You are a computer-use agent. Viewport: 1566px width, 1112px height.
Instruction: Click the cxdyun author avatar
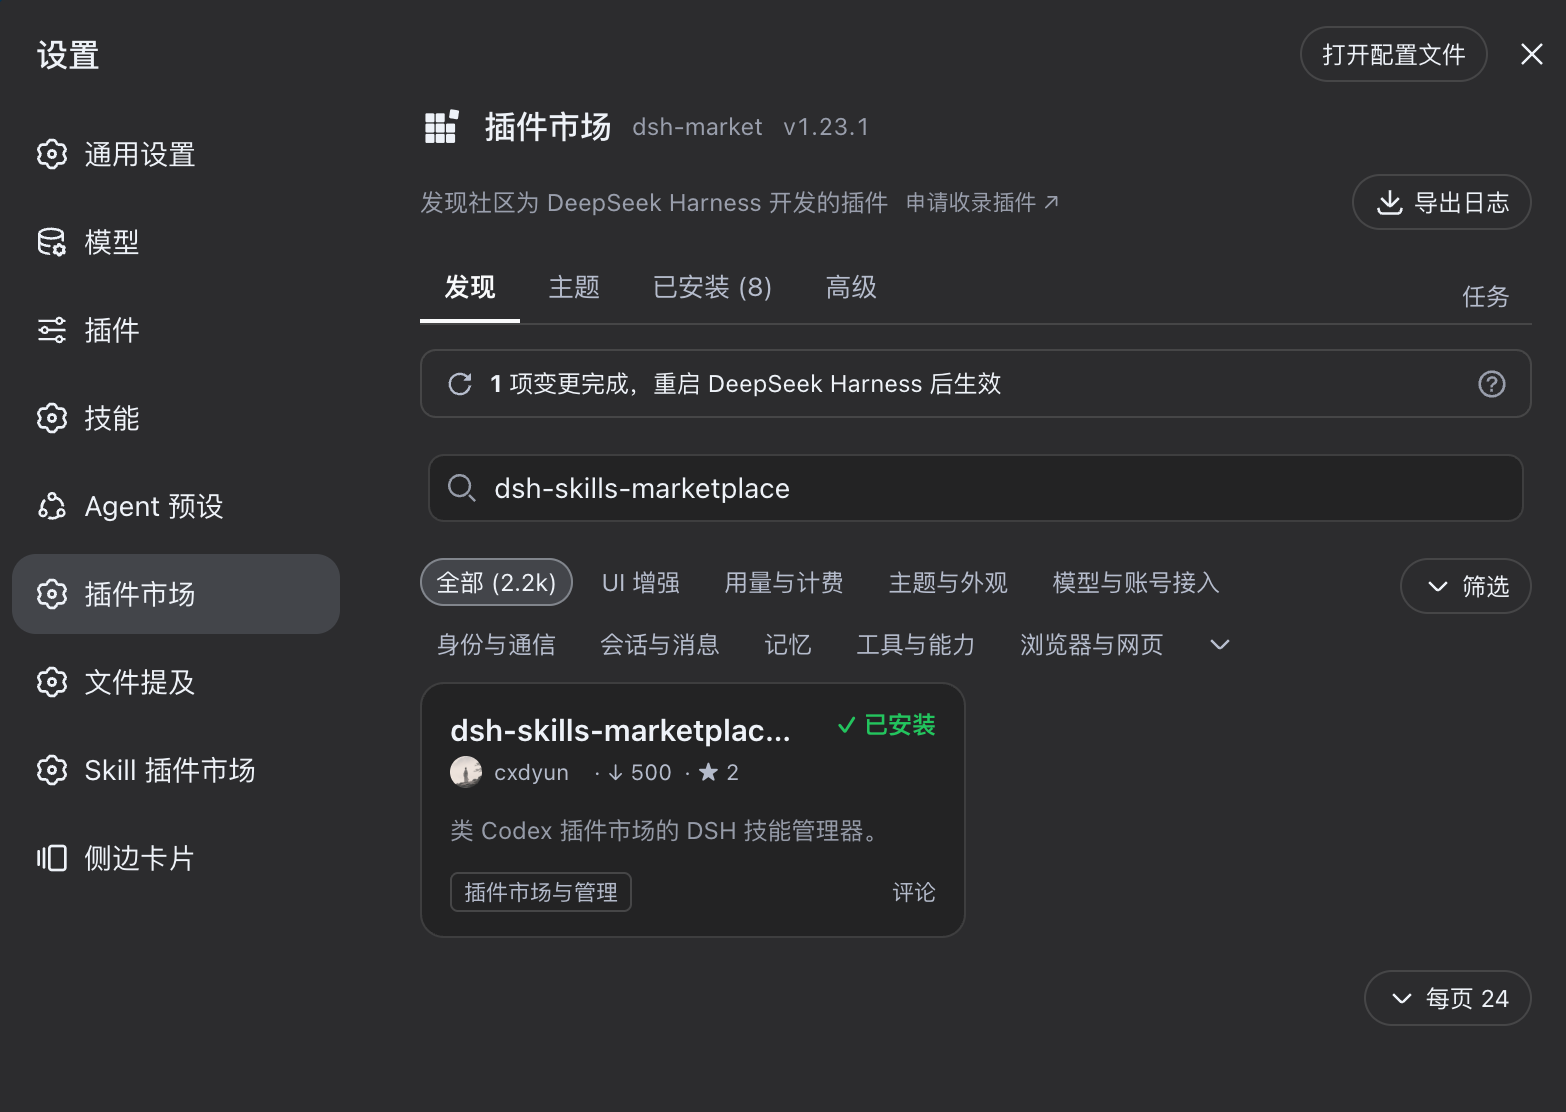(x=466, y=772)
